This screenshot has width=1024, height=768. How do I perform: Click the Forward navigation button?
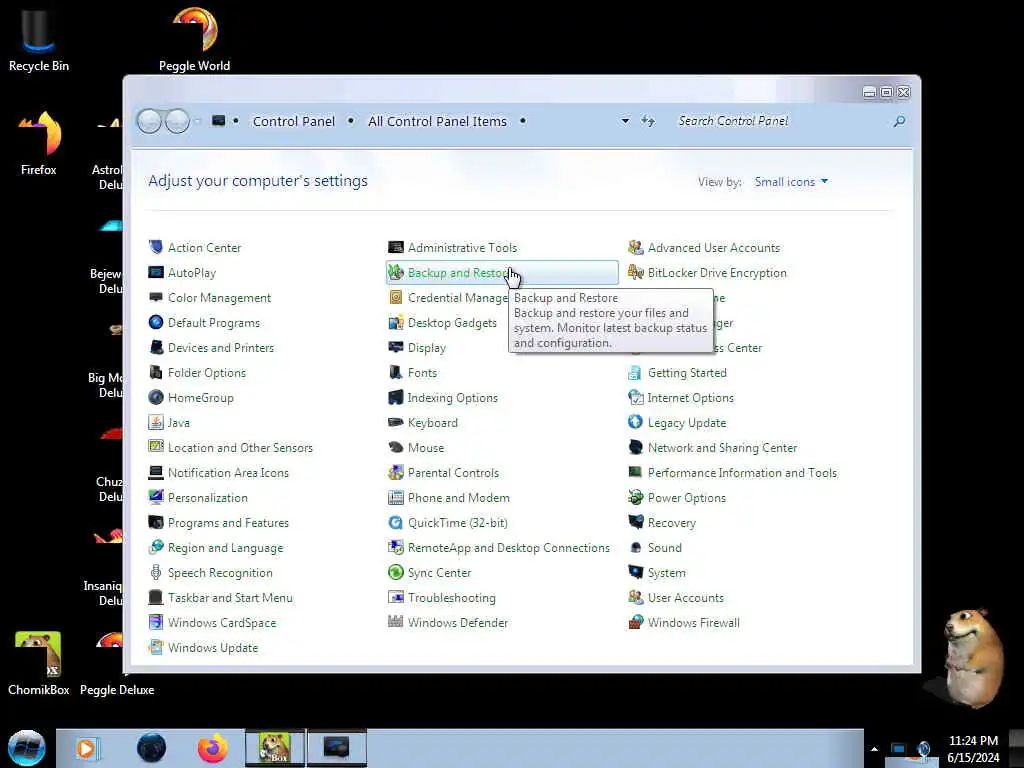(177, 121)
